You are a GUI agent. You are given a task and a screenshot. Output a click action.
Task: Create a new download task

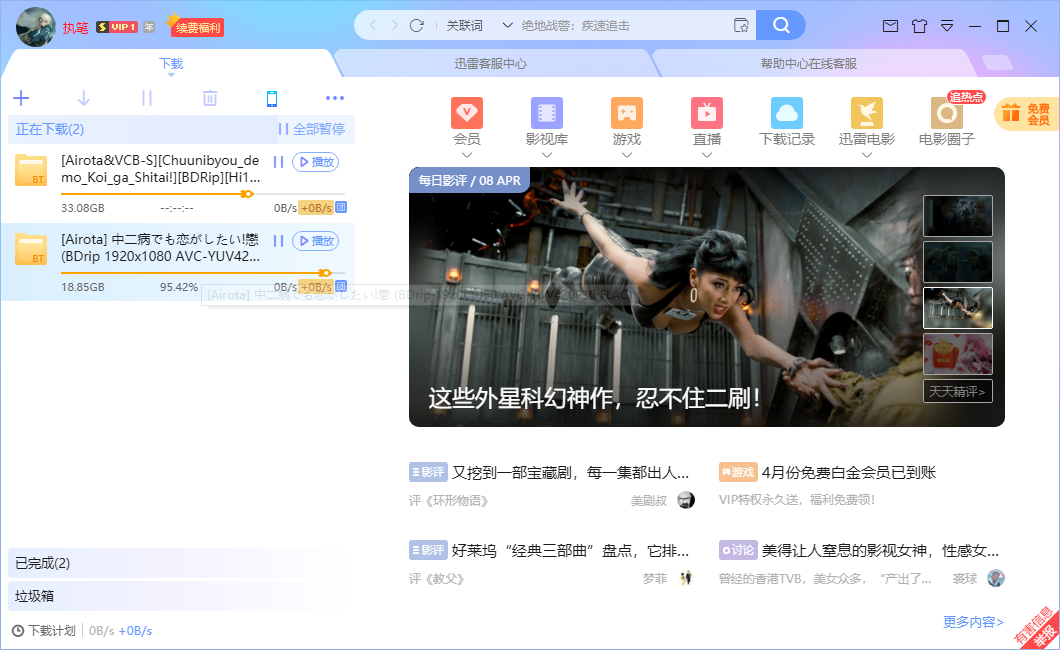(21, 97)
